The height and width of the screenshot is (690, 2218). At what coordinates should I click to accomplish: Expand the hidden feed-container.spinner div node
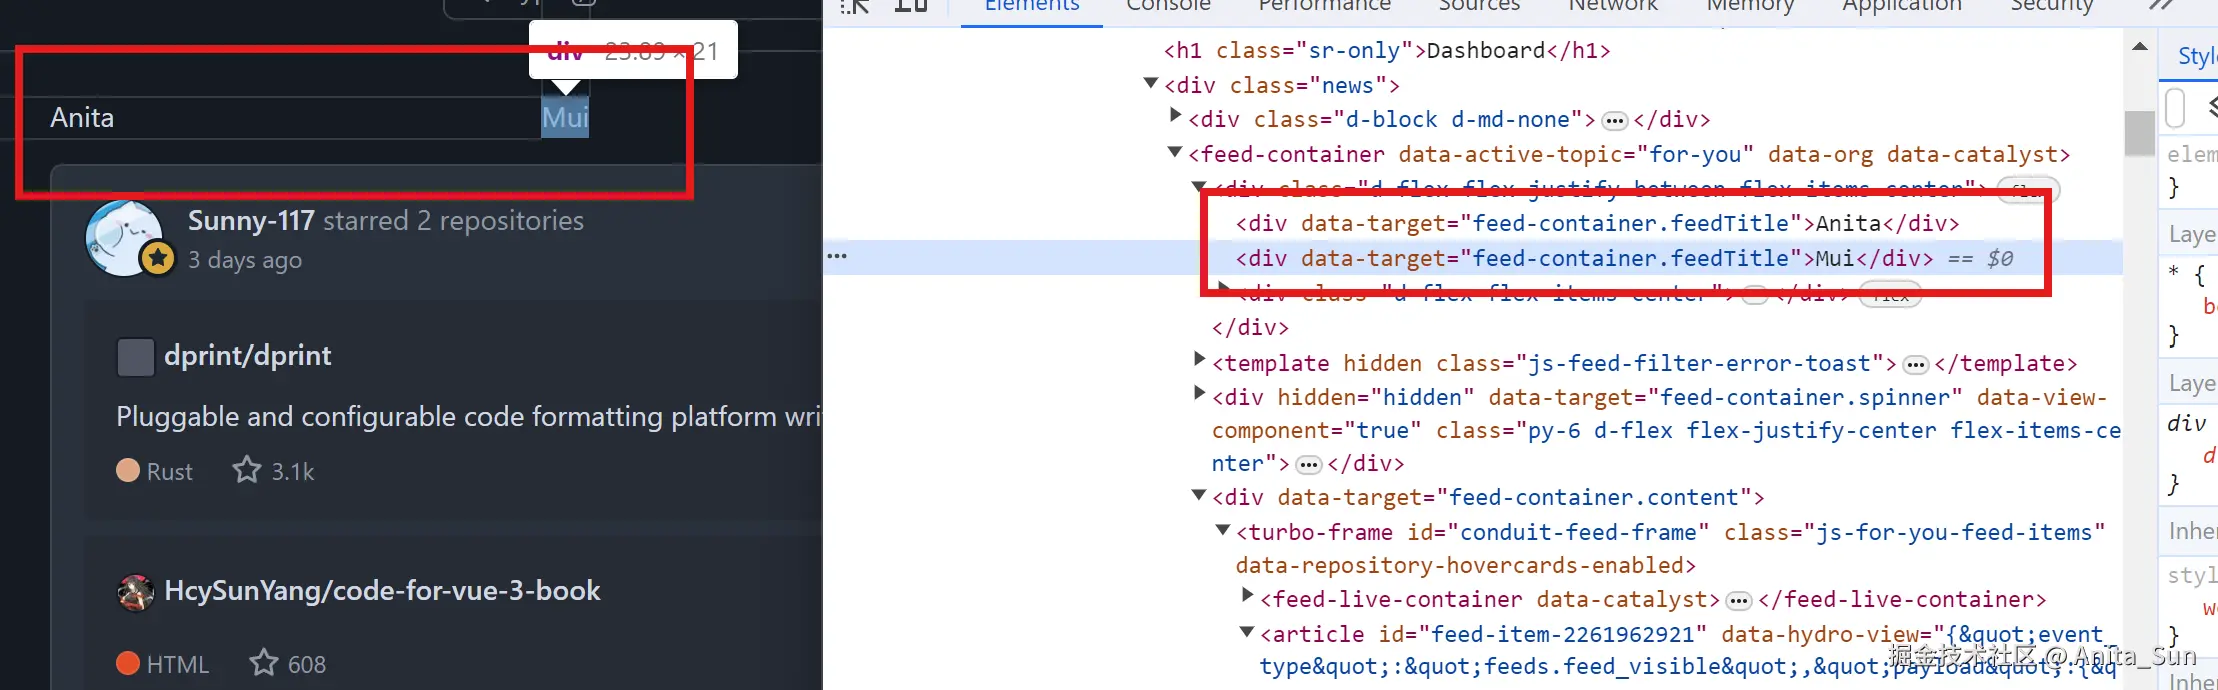(1200, 393)
